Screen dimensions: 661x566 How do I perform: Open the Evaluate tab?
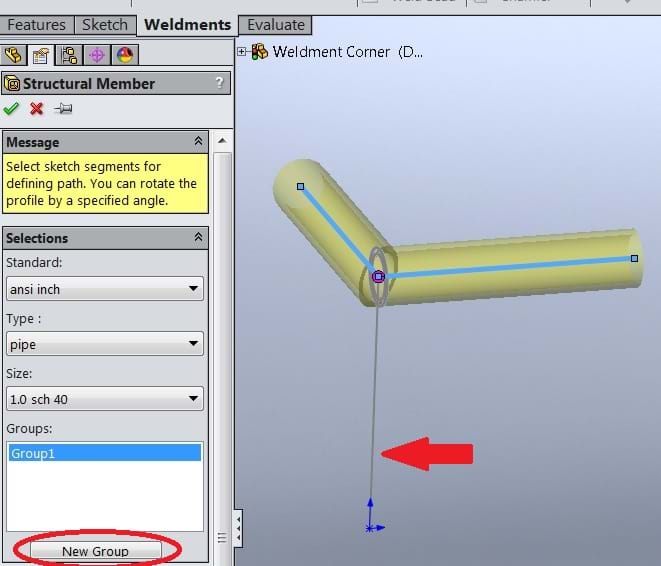pyautogui.click(x=276, y=25)
